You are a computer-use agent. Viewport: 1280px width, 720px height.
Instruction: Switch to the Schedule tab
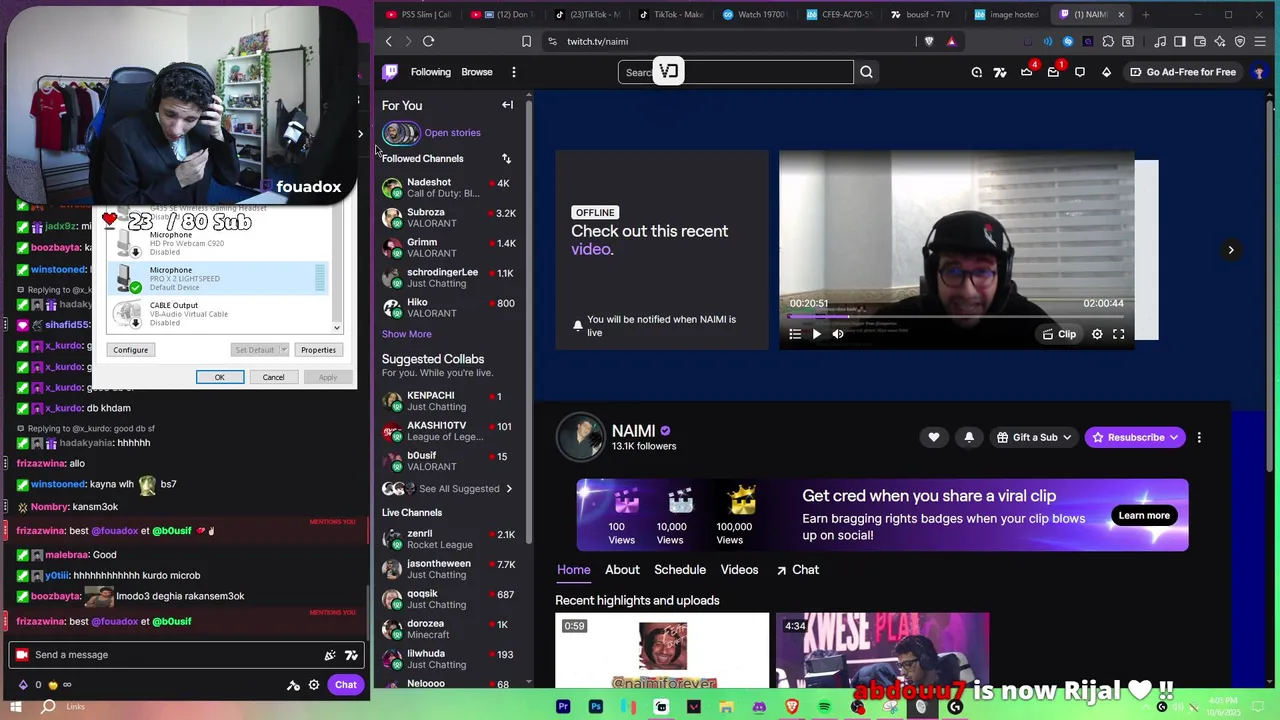click(680, 570)
